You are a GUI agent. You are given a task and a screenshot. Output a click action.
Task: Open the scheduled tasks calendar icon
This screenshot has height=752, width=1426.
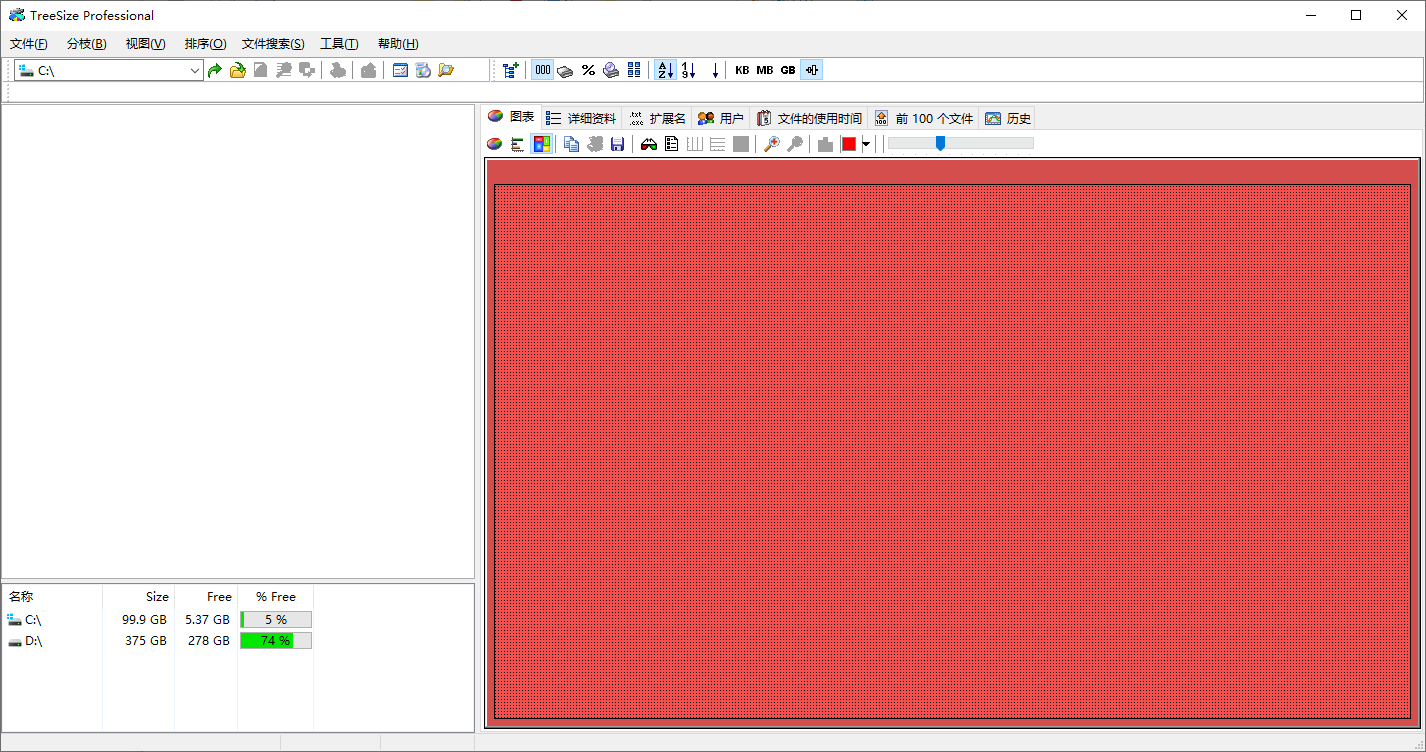pyautogui.click(x=400, y=70)
